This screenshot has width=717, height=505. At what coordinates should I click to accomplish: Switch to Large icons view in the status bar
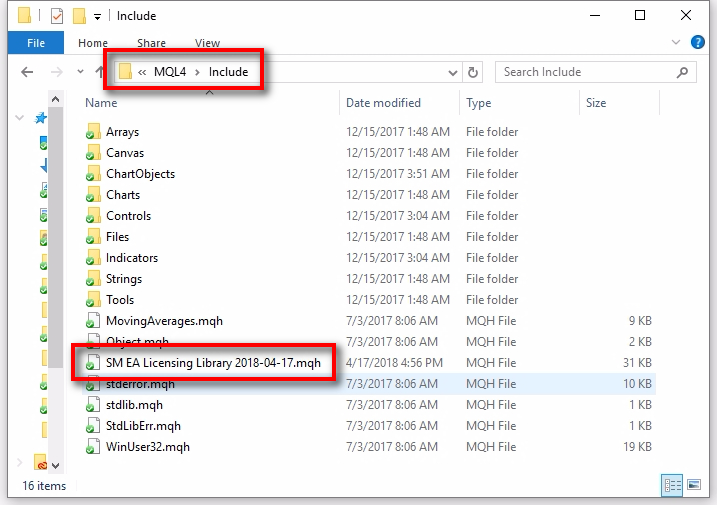pos(693,485)
